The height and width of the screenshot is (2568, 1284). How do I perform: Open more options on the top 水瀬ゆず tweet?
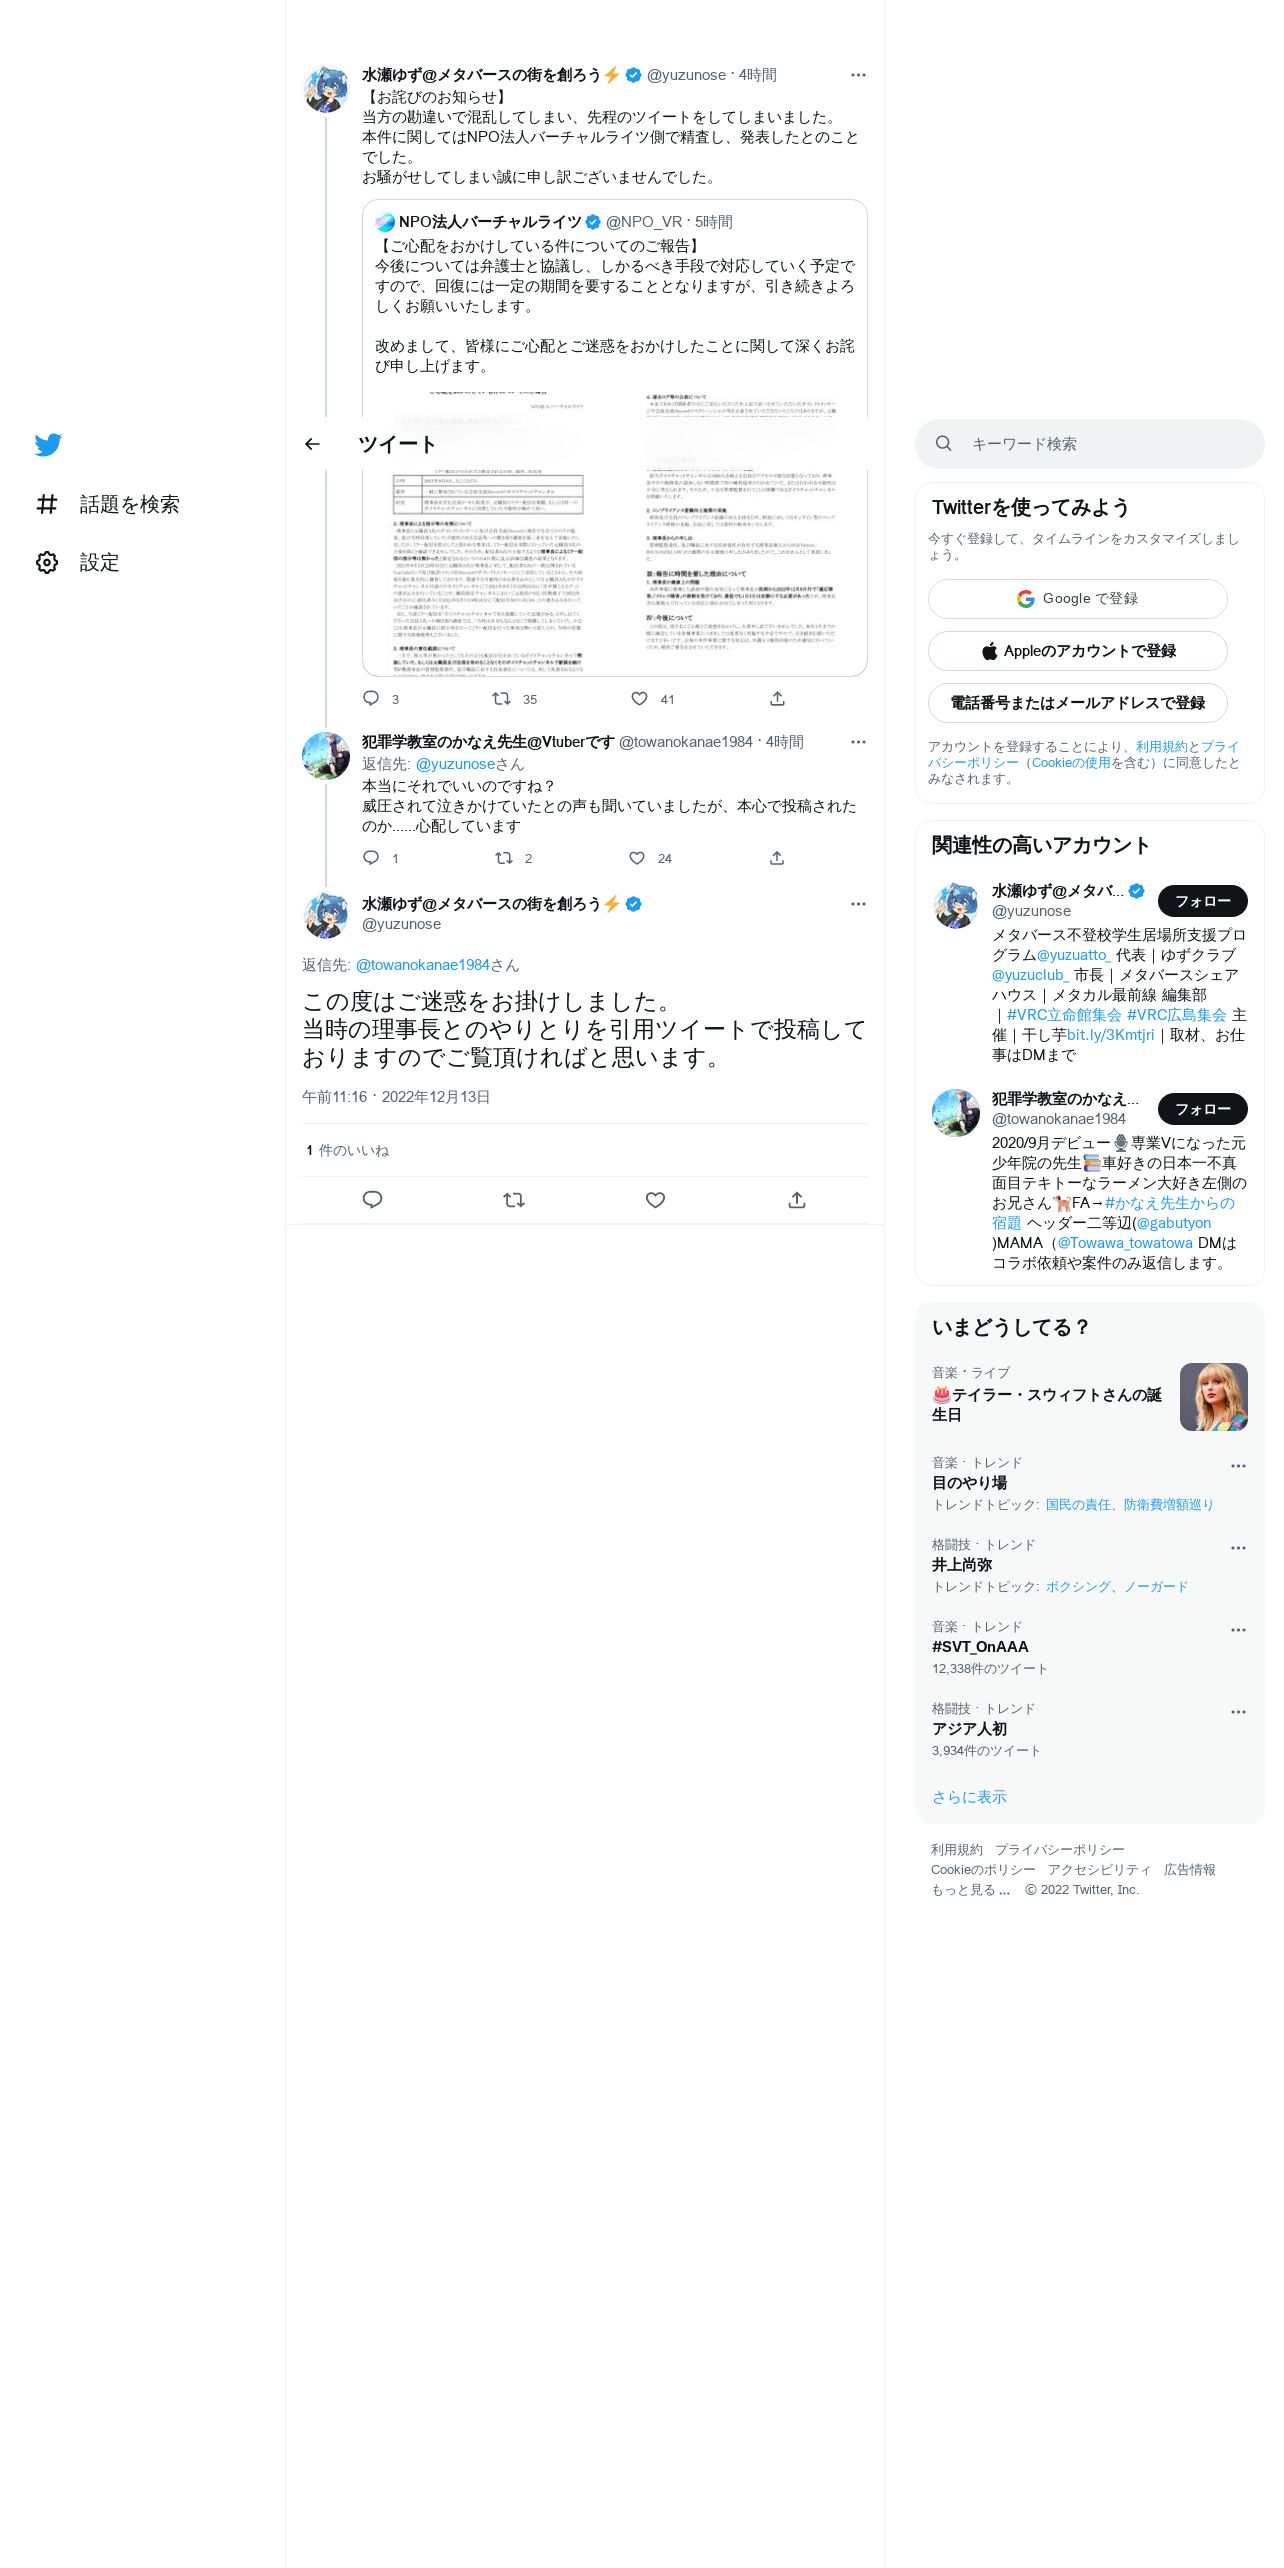pyautogui.click(x=858, y=75)
